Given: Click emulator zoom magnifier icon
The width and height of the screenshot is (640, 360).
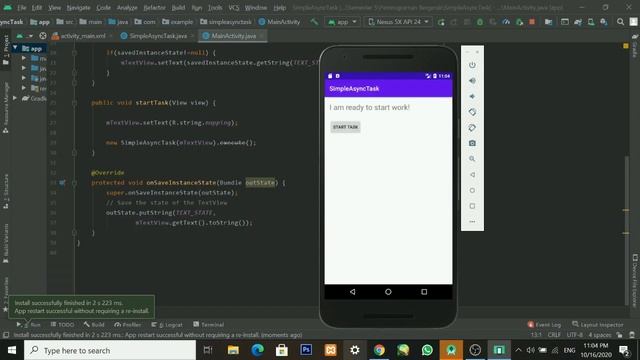Looking at the screenshot, I should [472, 159].
